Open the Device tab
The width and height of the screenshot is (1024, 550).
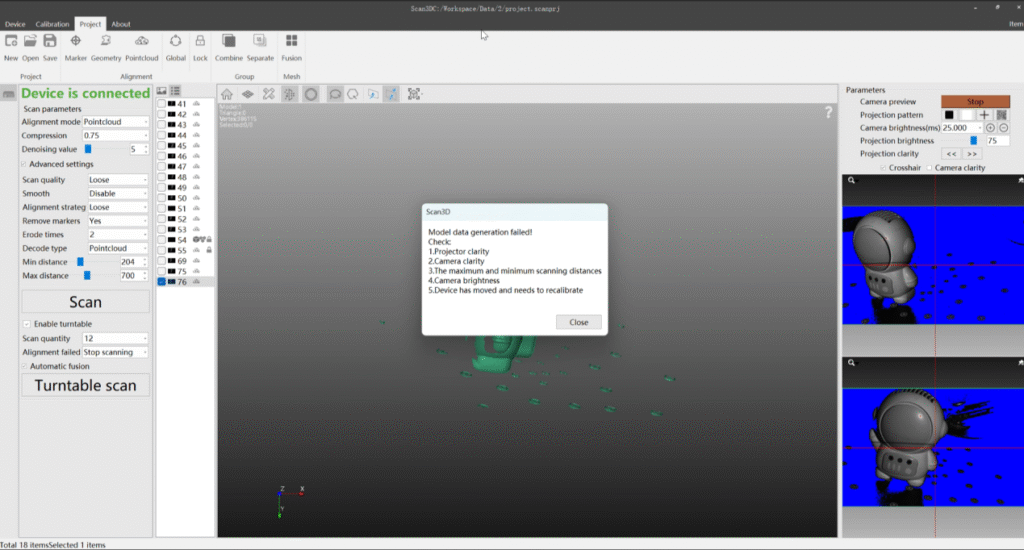pyautogui.click(x=15, y=24)
